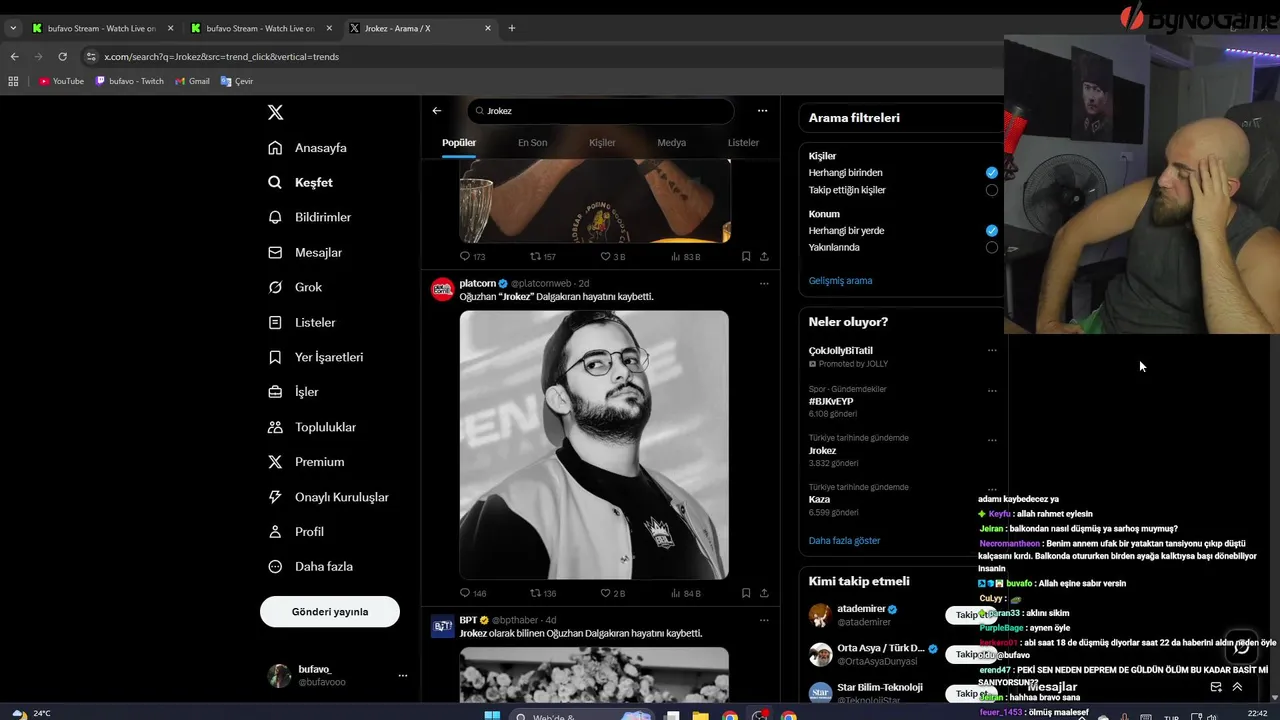Reply to the top post with 173 replies
Image resolution: width=1280 pixels, height=720 pixels.
[x=465, y=257]
